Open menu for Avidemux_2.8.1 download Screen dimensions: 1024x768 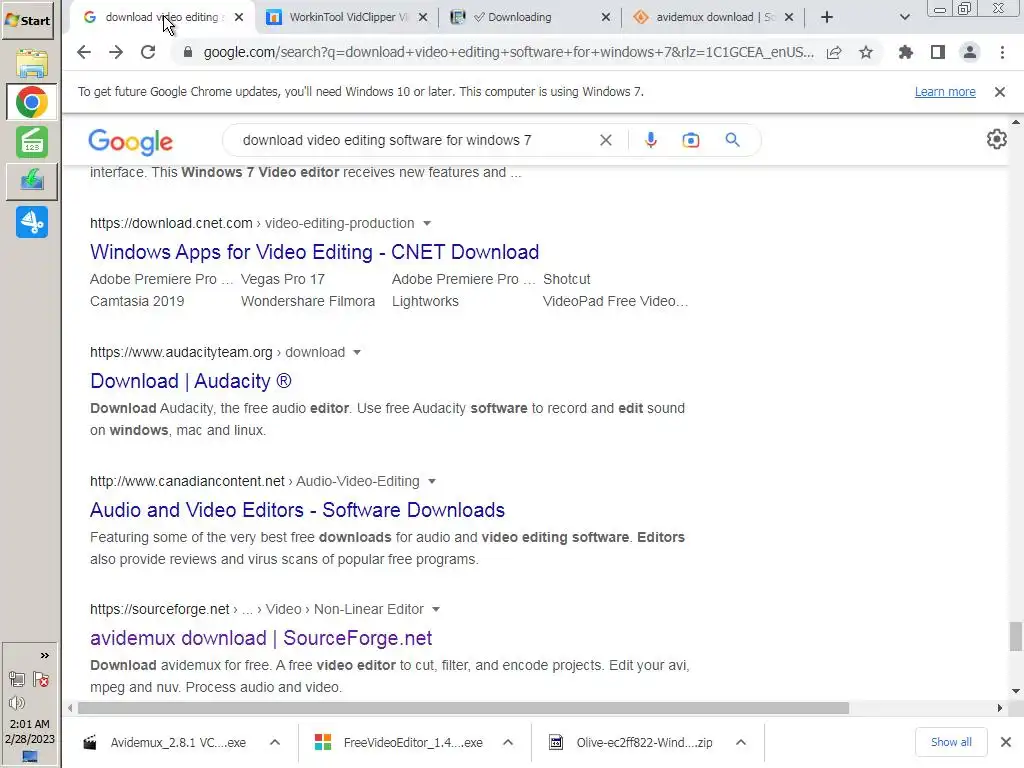pyautogui.click(x=275, y=742)
